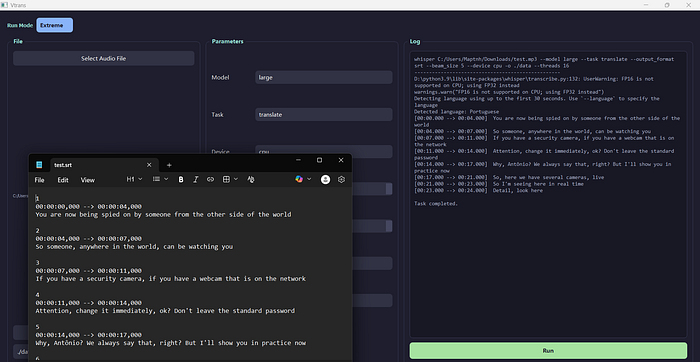Maximize the Notepad window

click(320, 160)
